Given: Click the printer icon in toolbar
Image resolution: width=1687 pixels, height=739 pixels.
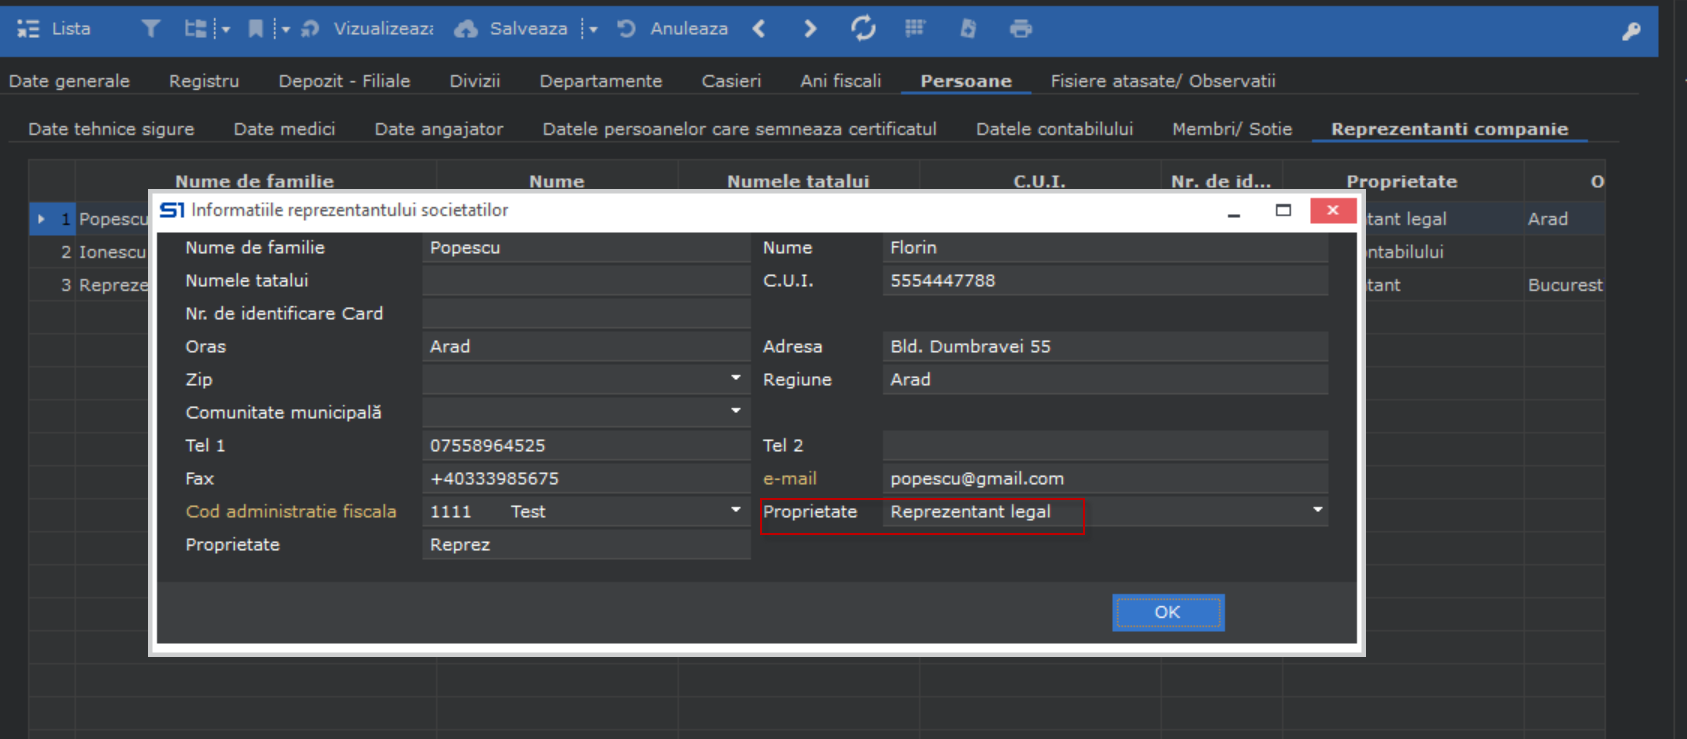Looking at the screenshot, I should tap(1020, 29).
